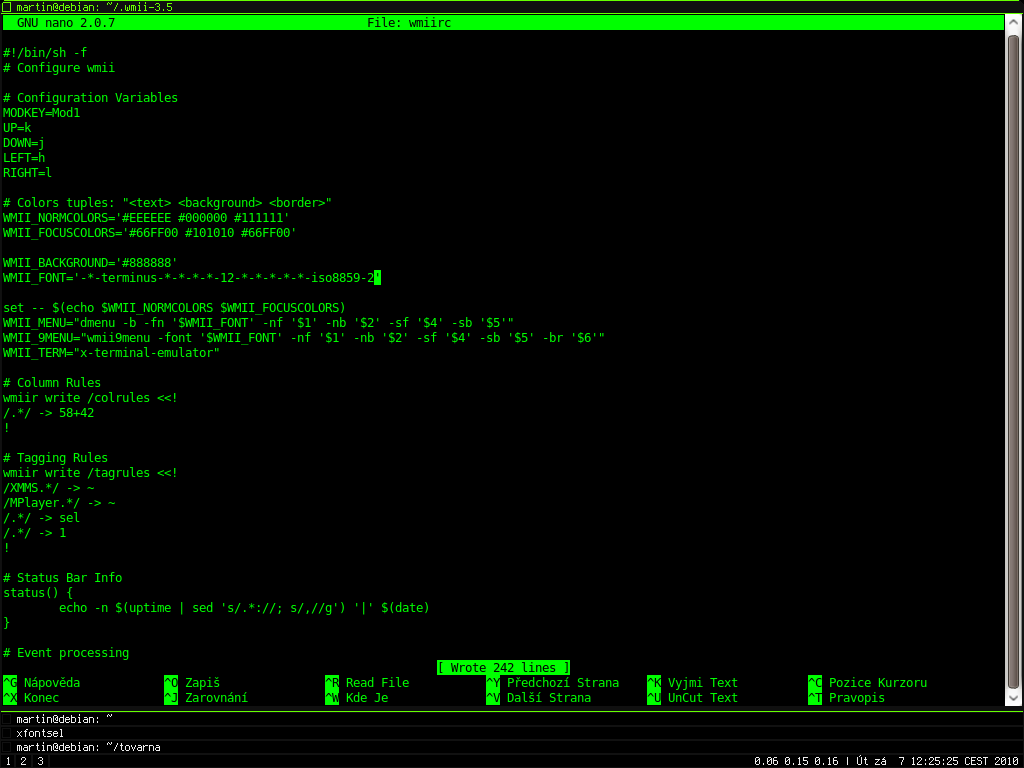Click the 'Wrote 242 lines' status message
The image size is (1024, 768).
click(504, 668)
